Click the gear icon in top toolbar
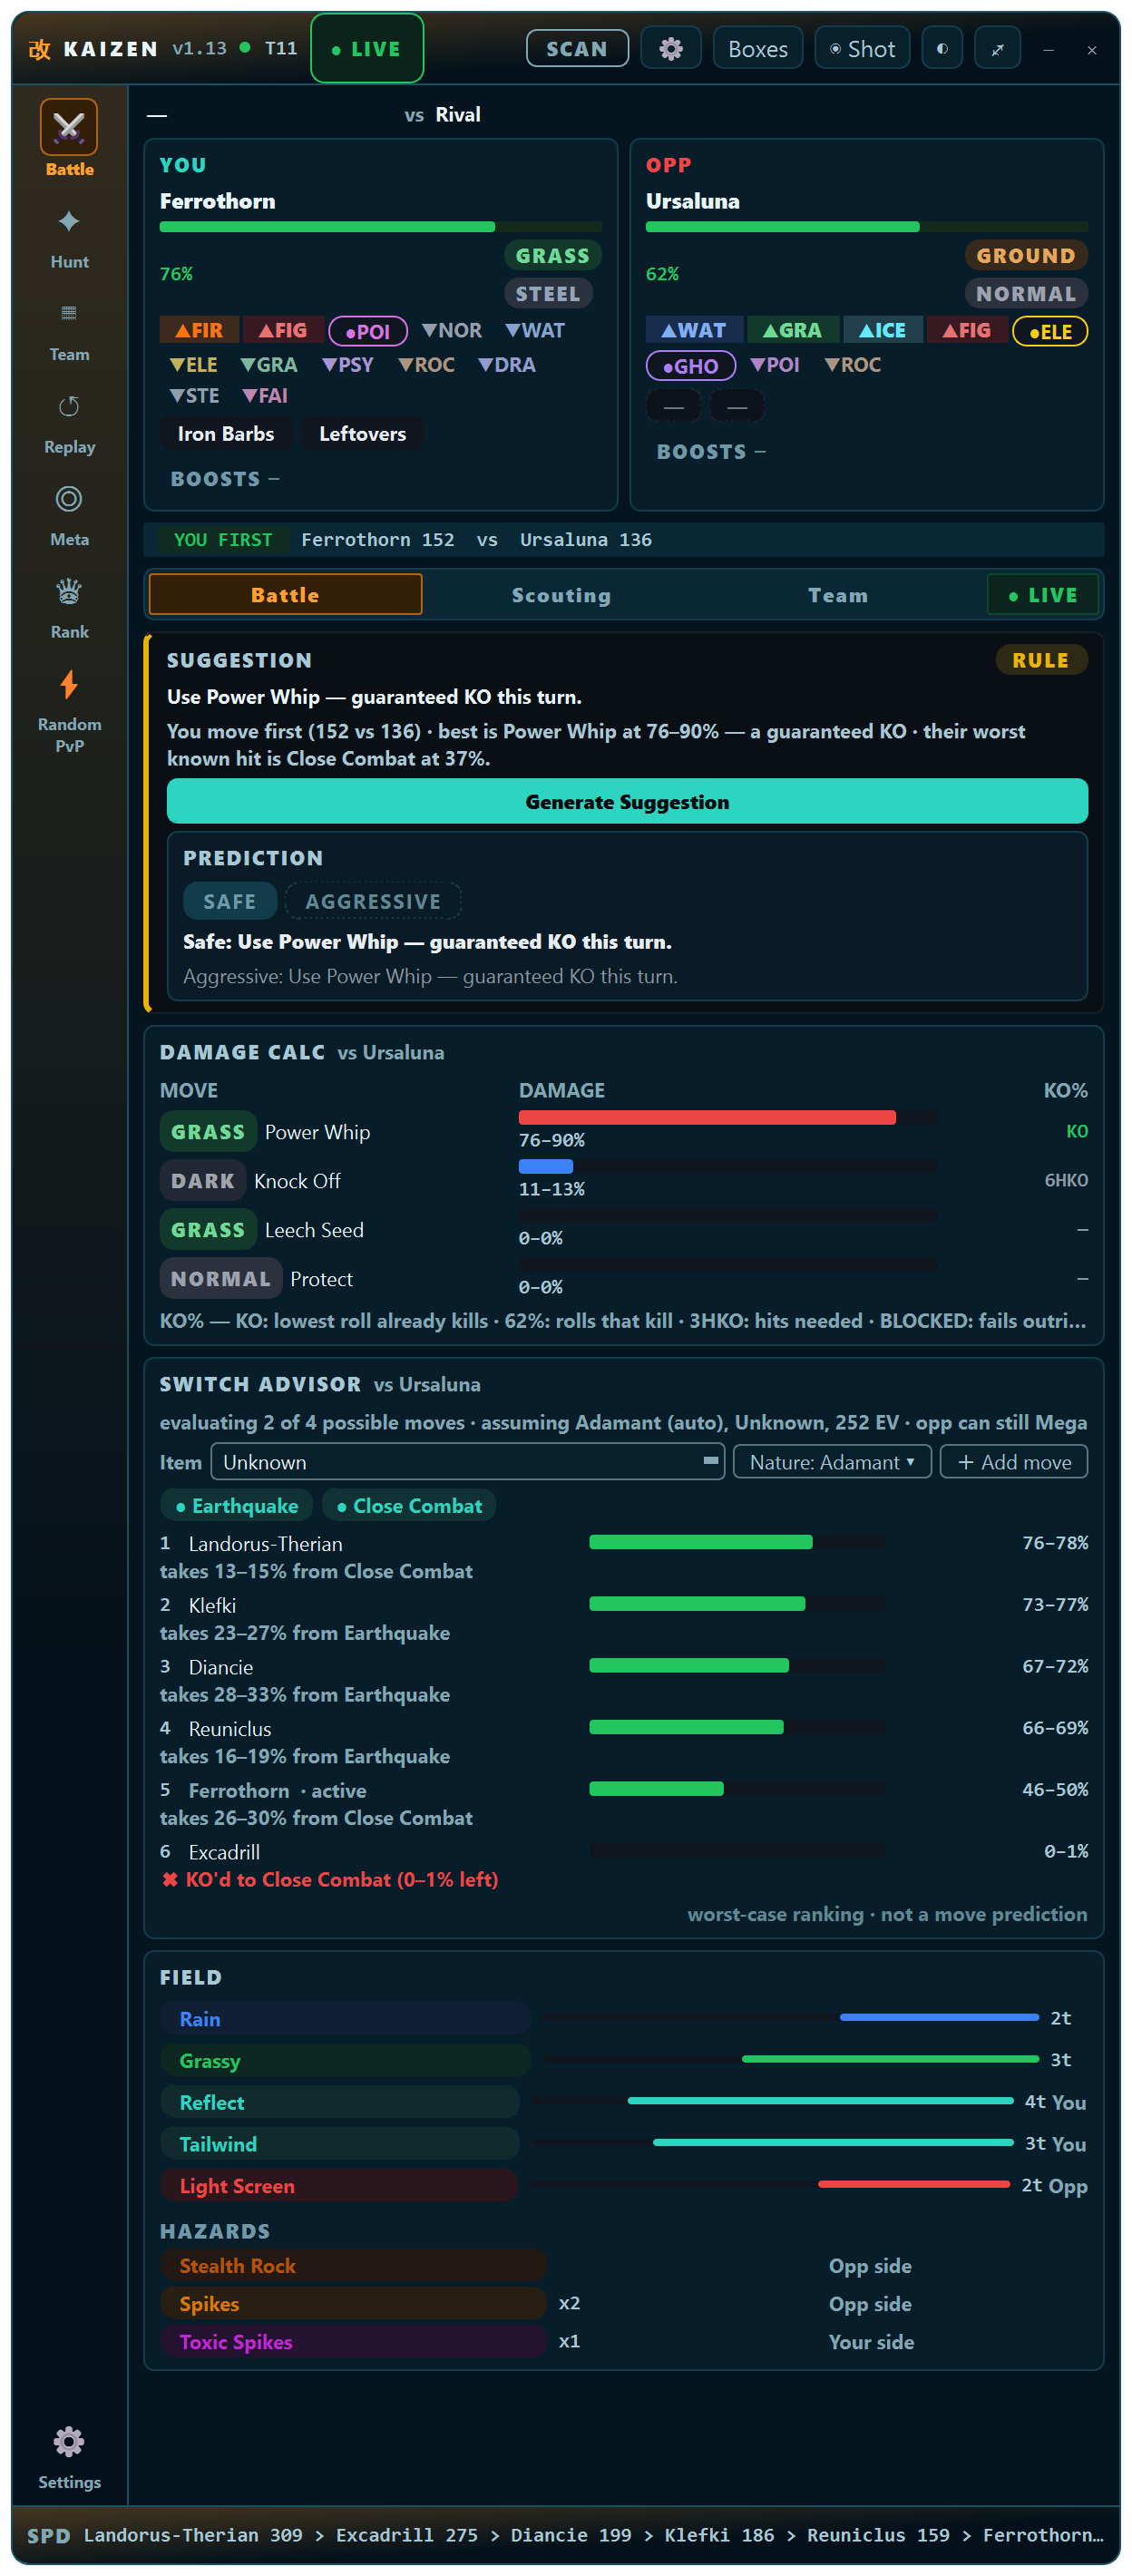The width and height of the screenshot is (1132, 2576). coord(670,48)
